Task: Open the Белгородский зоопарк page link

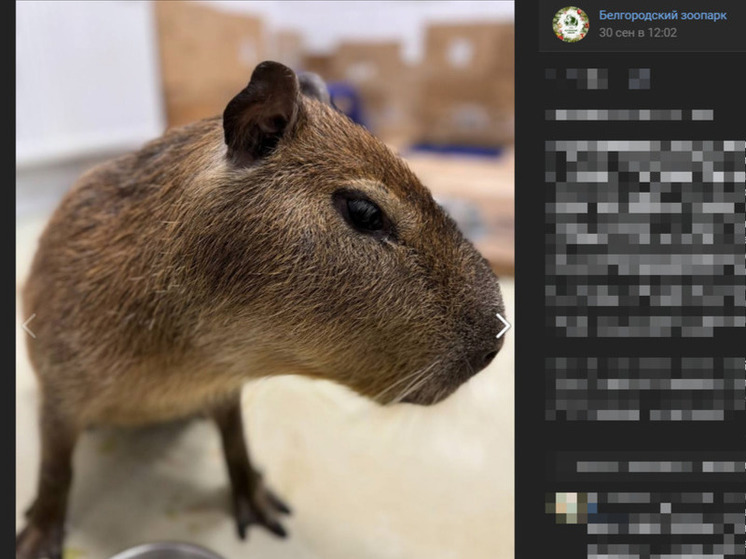Action: coord(662,16)
